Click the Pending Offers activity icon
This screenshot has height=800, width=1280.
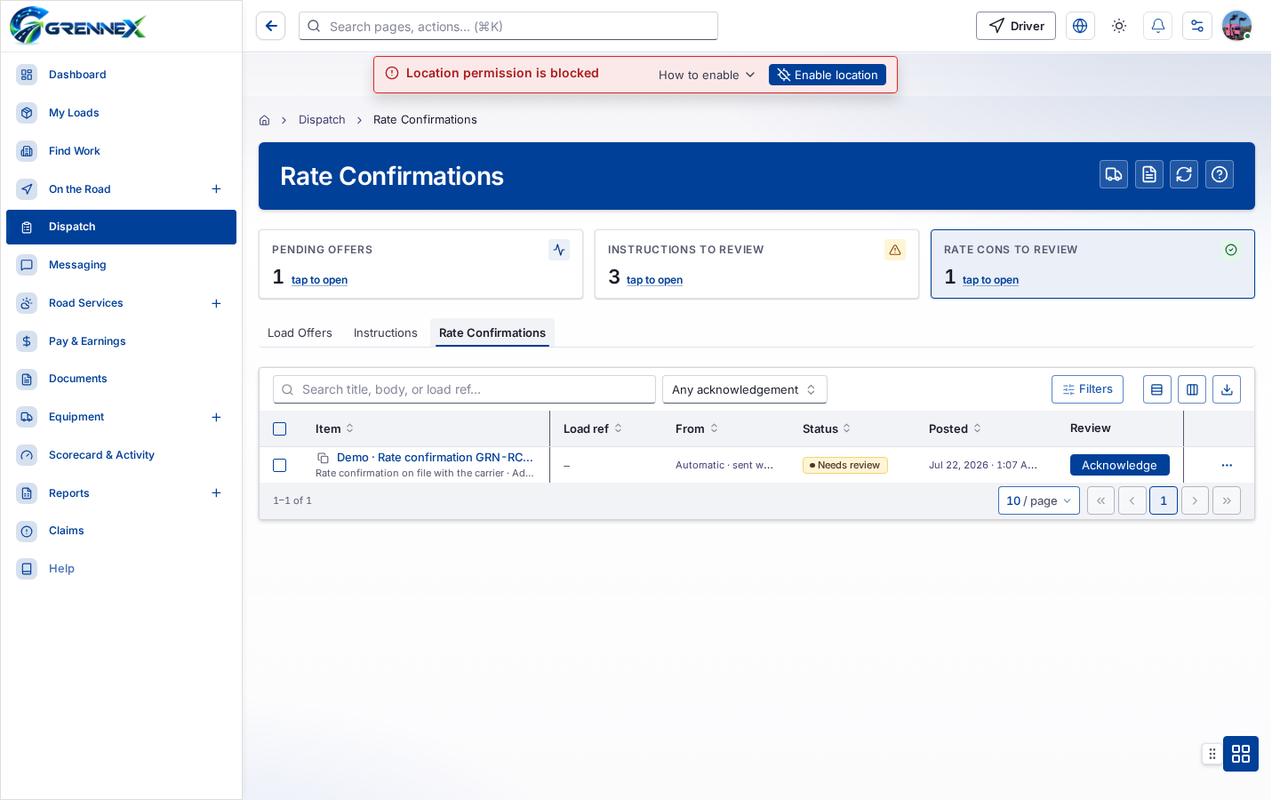tap(559, 250)
